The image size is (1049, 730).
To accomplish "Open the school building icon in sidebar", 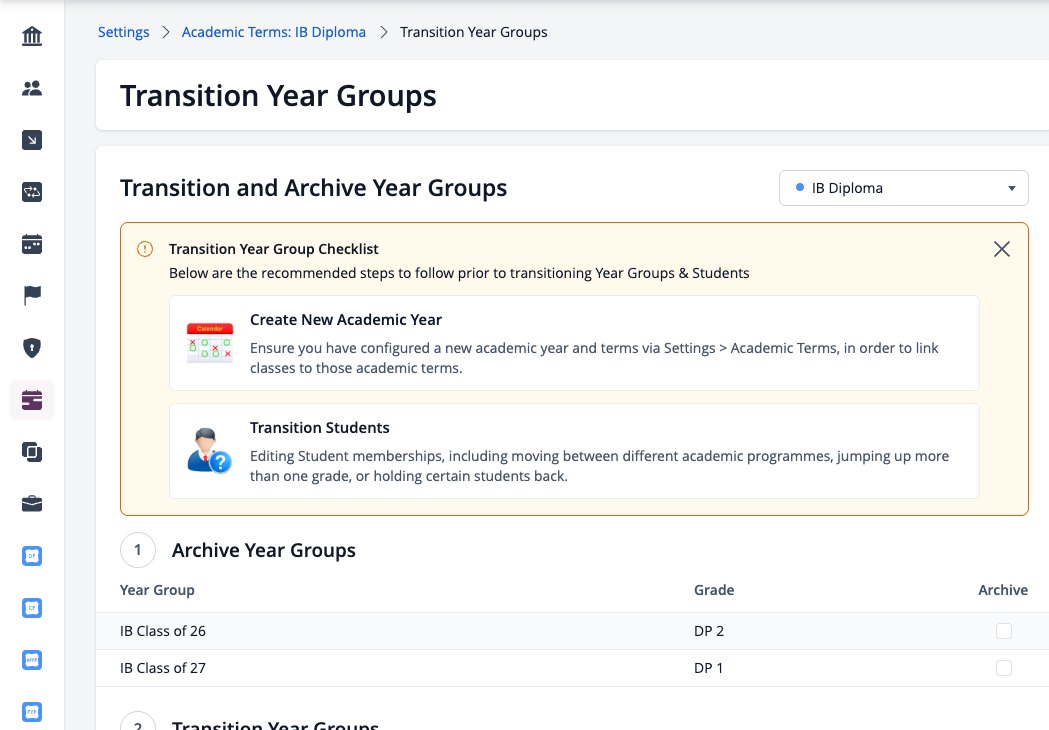I will click(x=31, y=35).
